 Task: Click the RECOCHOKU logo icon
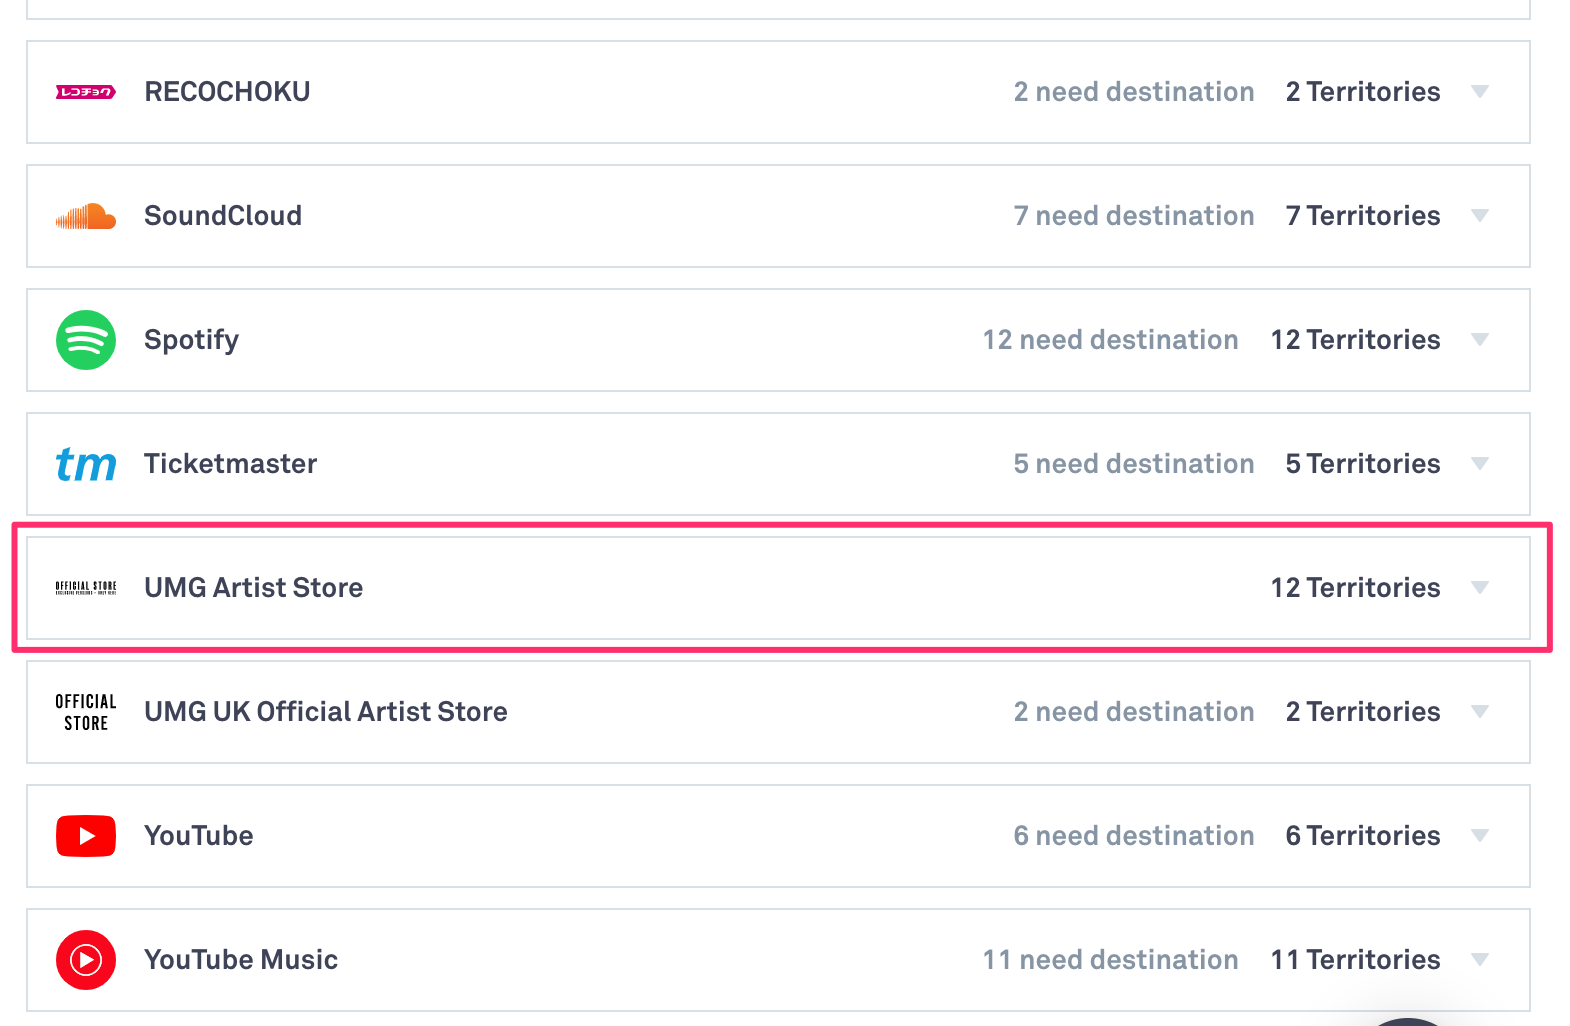pyautogui.click(x=86, y=92)
